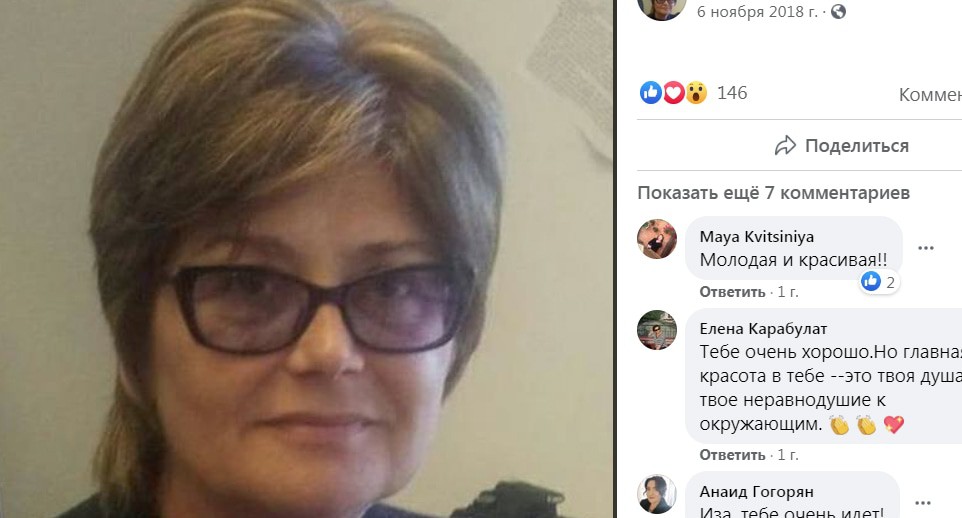This screenshot has width=962, height=518.
Task: Click the public globe privacy icon
Action: click(838, 11)
